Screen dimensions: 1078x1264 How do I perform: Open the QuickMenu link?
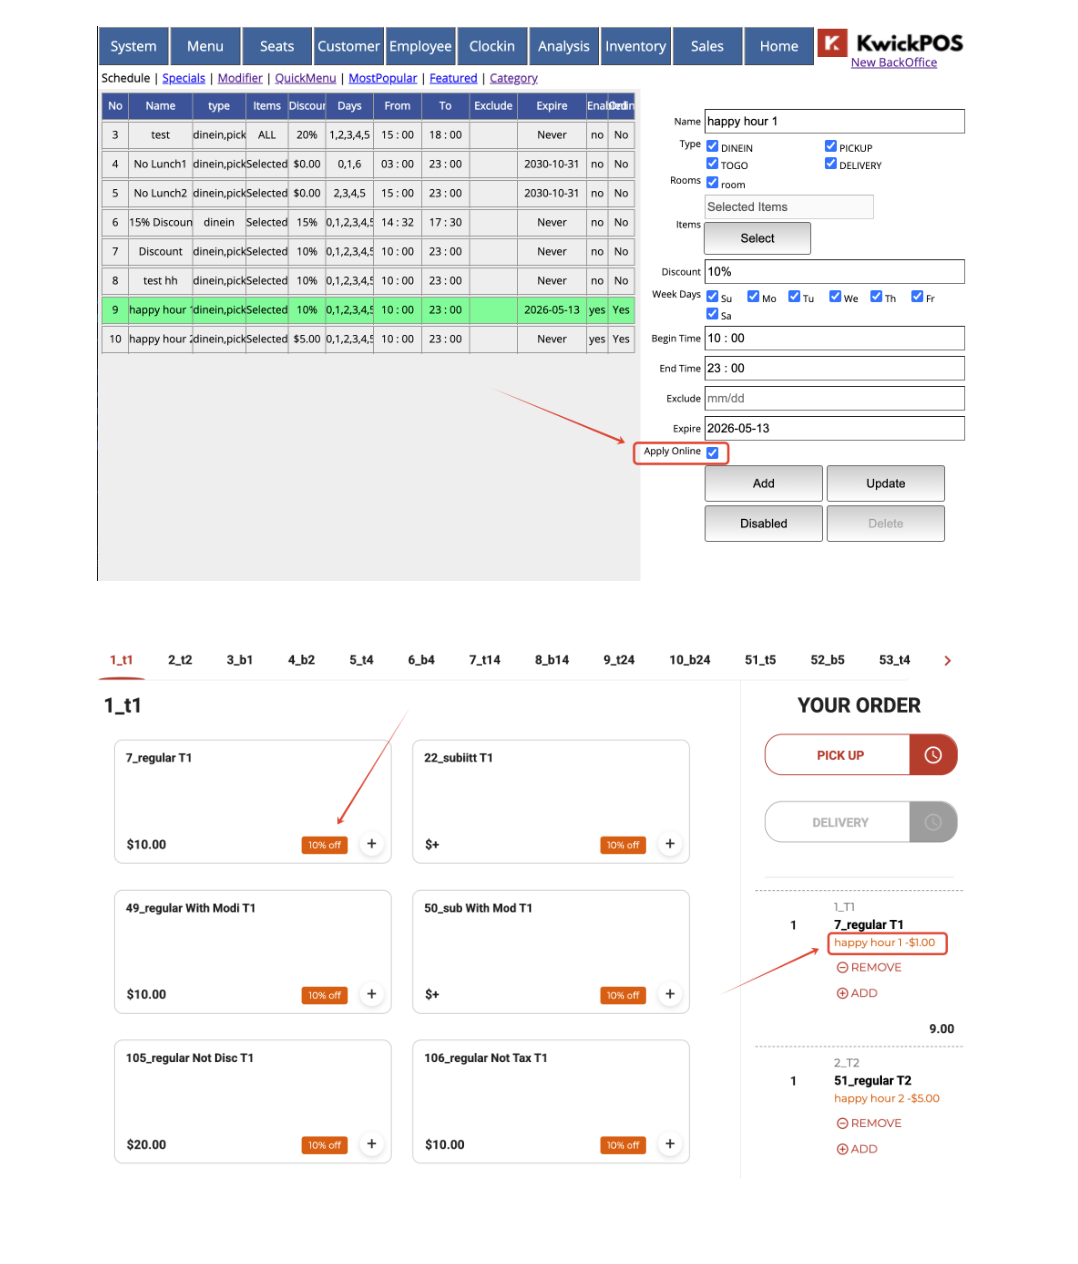click(305, 78)
